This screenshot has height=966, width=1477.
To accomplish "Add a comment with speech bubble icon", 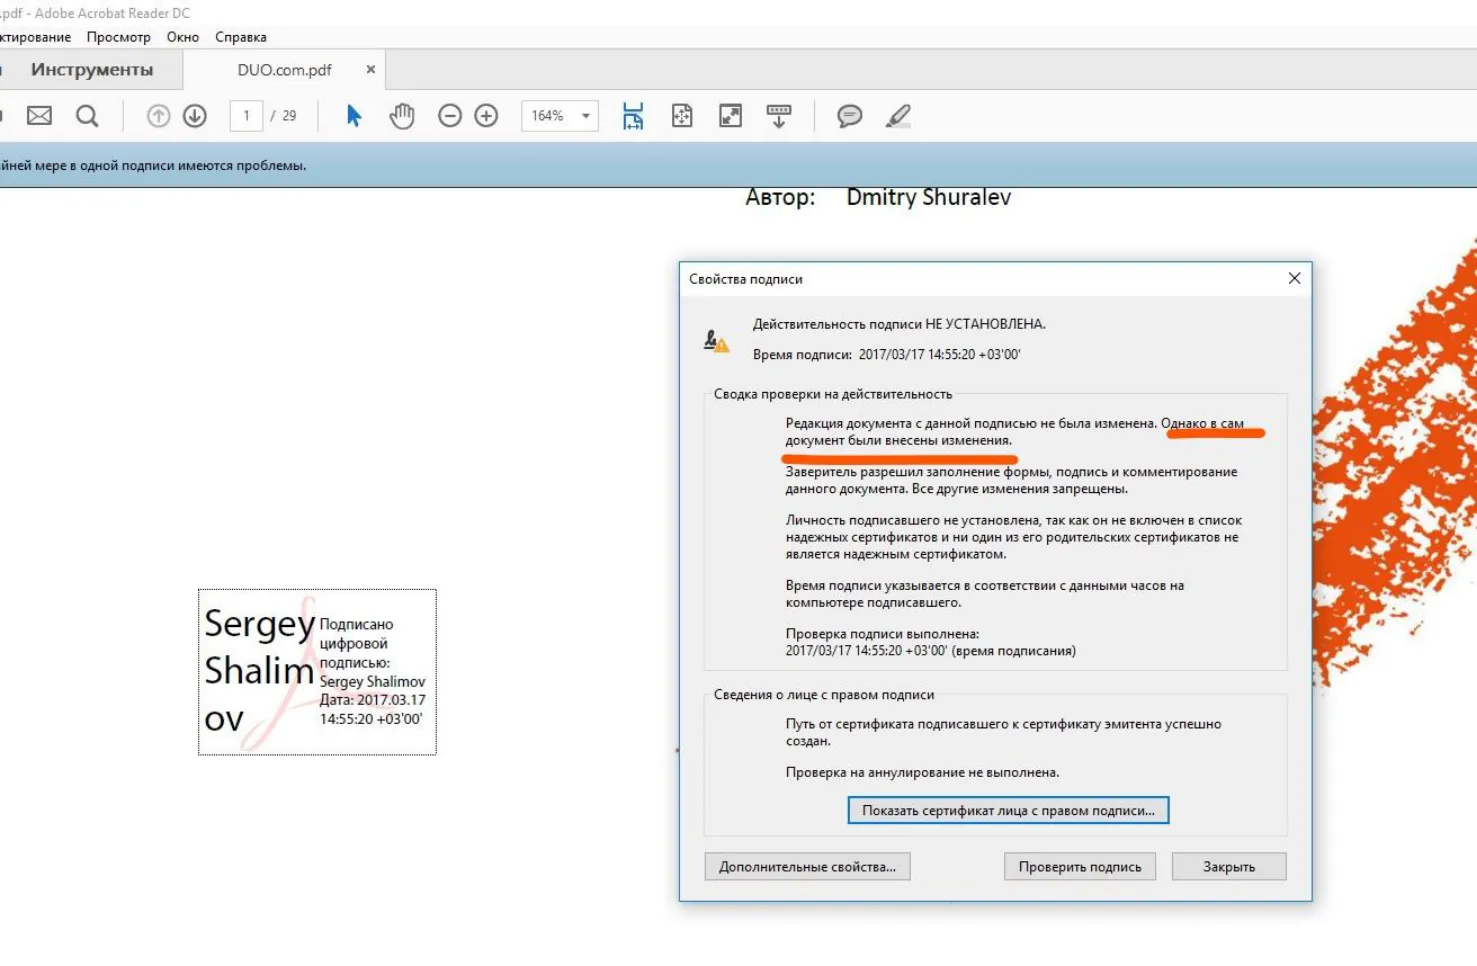I will (x=850, y=116).
